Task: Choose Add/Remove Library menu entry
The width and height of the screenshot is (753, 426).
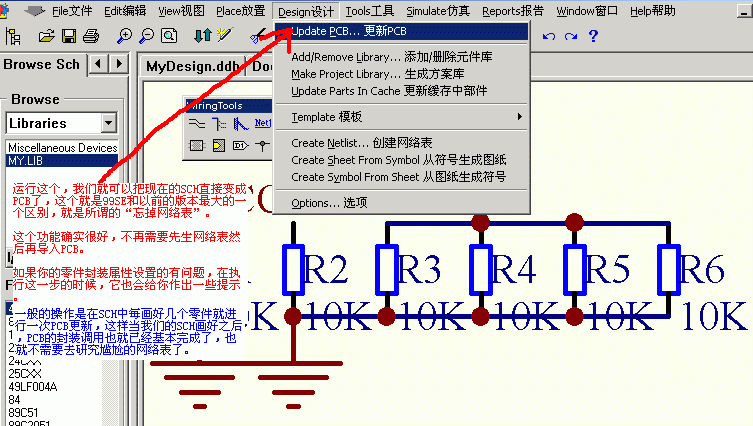Action: (x=401, y=57)
